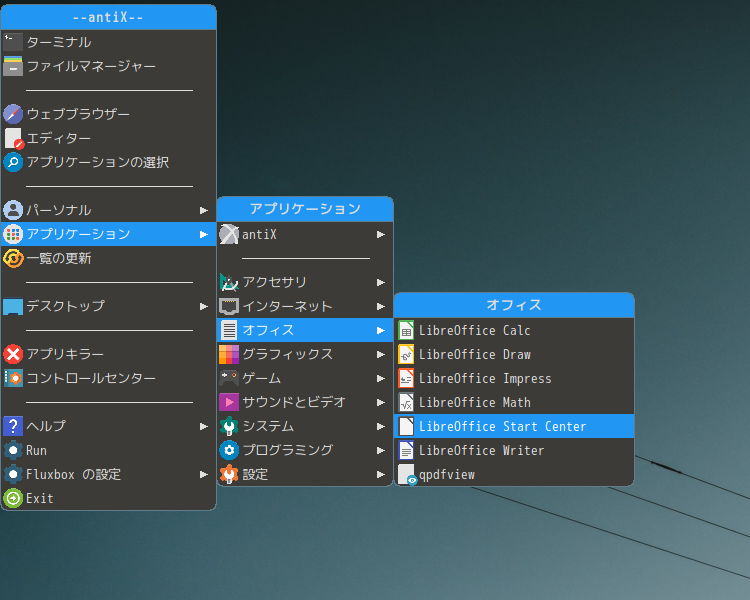Choose LibreOffice Impress entry
The height and width of the screenshot is (600, 750).
click(x=514, y=378)
